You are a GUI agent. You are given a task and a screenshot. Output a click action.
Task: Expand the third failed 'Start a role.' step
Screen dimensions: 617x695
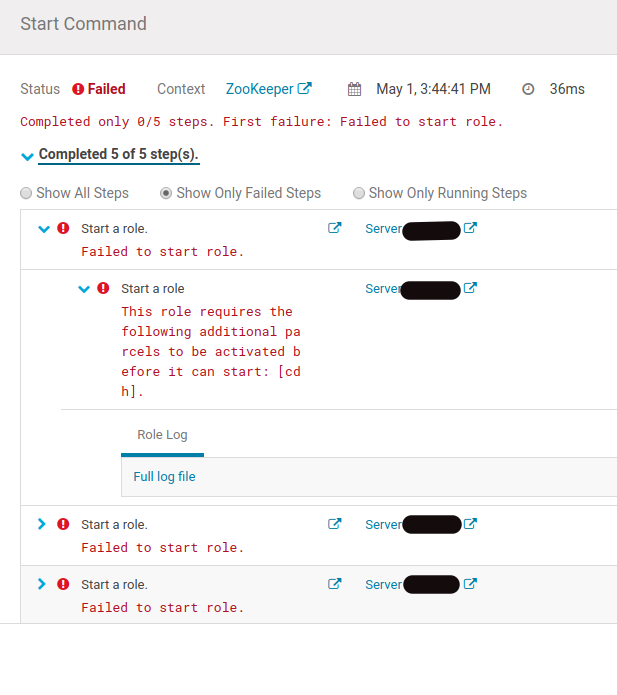pyautogui.click(x=42, y=524)
